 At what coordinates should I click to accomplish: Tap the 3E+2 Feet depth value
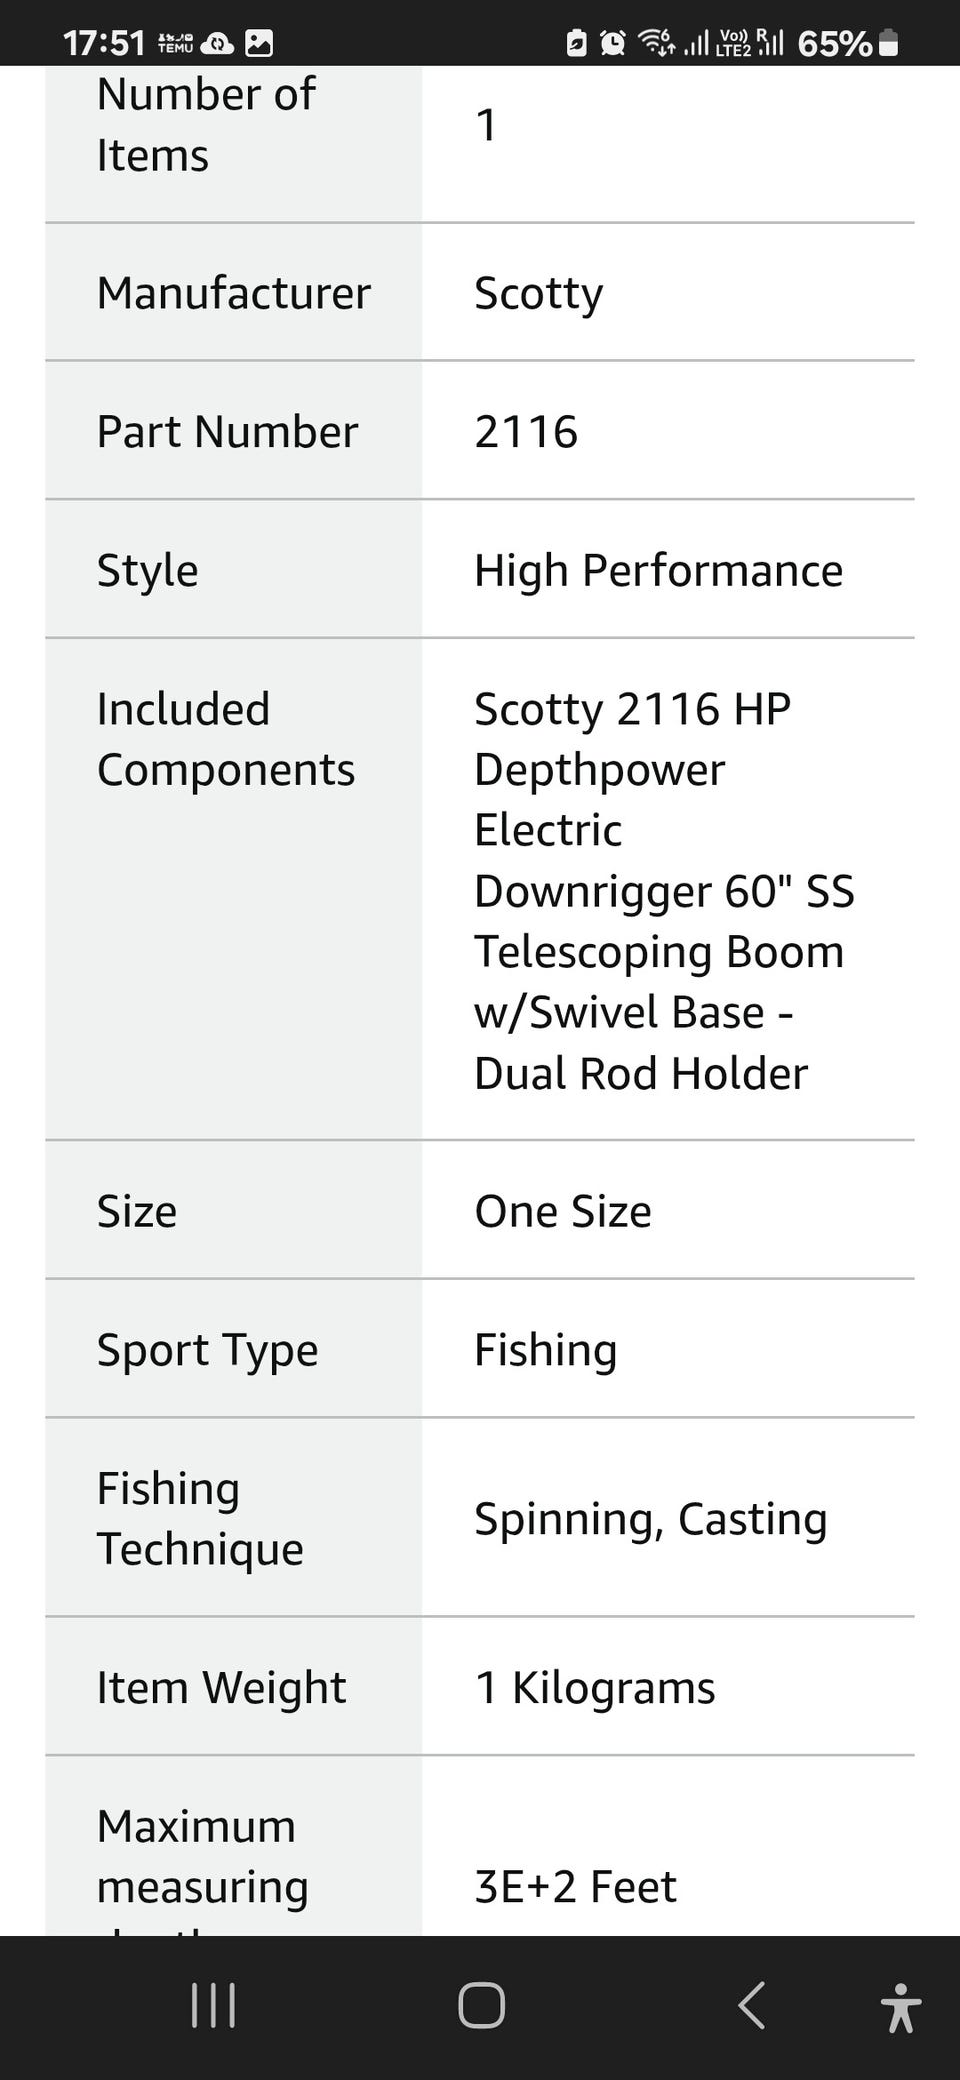pos(575,1887)
